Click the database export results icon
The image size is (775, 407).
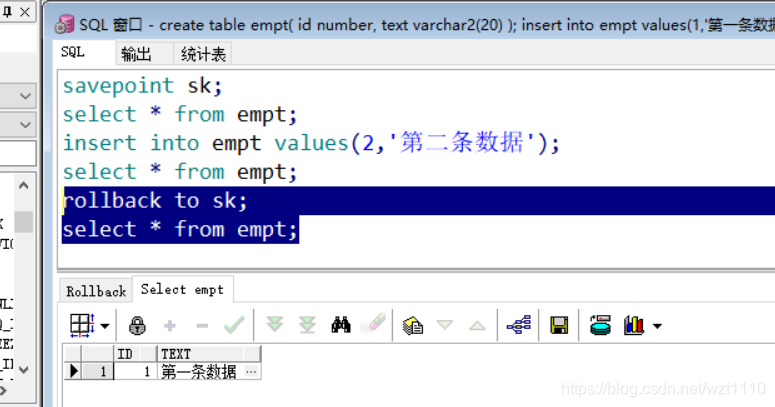click(x=600, y=325)
